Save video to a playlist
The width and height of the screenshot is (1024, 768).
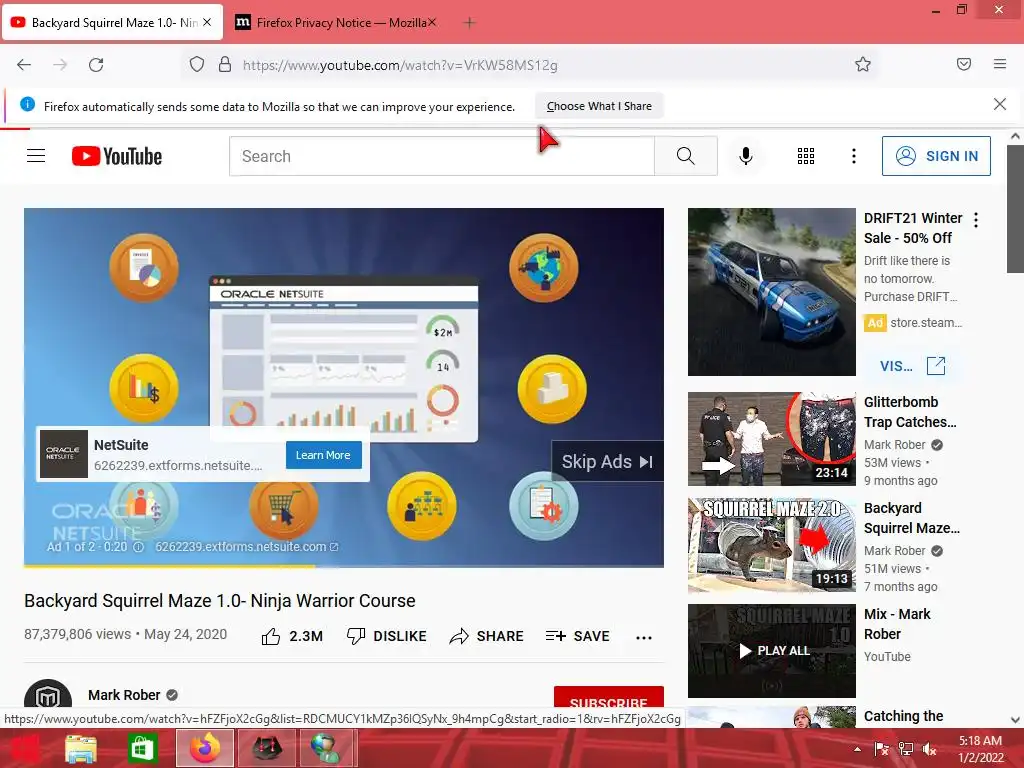tap(577, 636)
